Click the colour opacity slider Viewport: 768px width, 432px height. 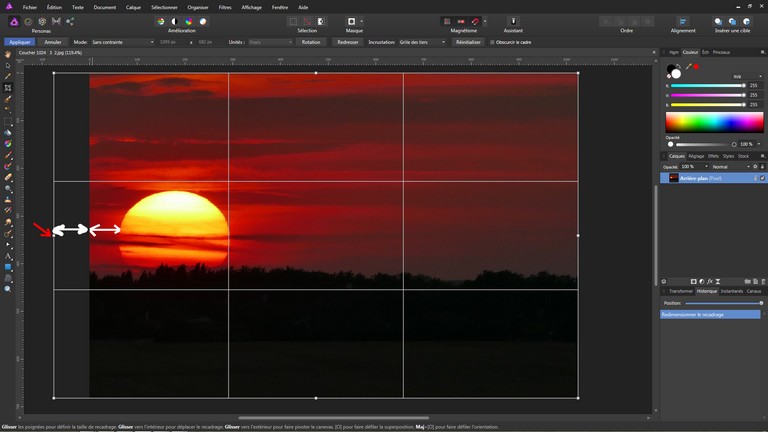(702, 144)
